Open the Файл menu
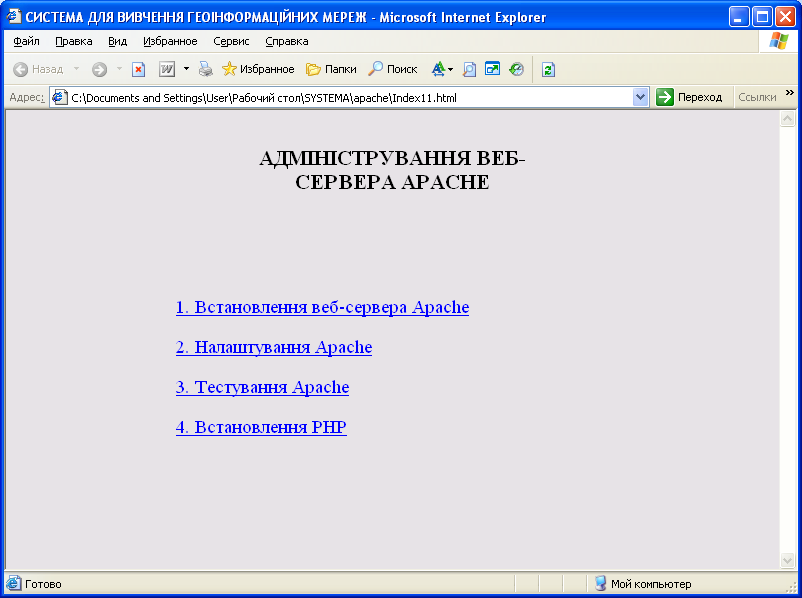This screenshot has height=598, width=802. (x=26, y=41)
